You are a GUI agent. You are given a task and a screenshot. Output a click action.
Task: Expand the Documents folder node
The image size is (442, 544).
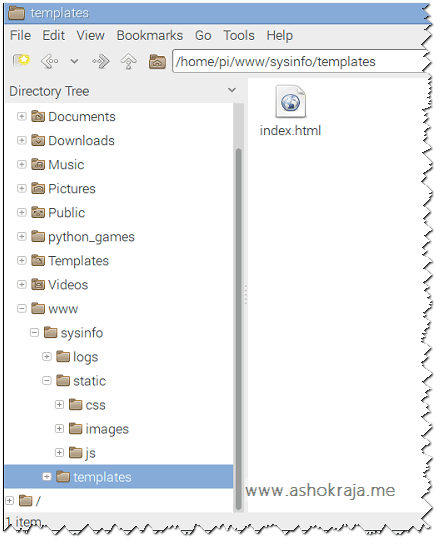click(22, 116)
